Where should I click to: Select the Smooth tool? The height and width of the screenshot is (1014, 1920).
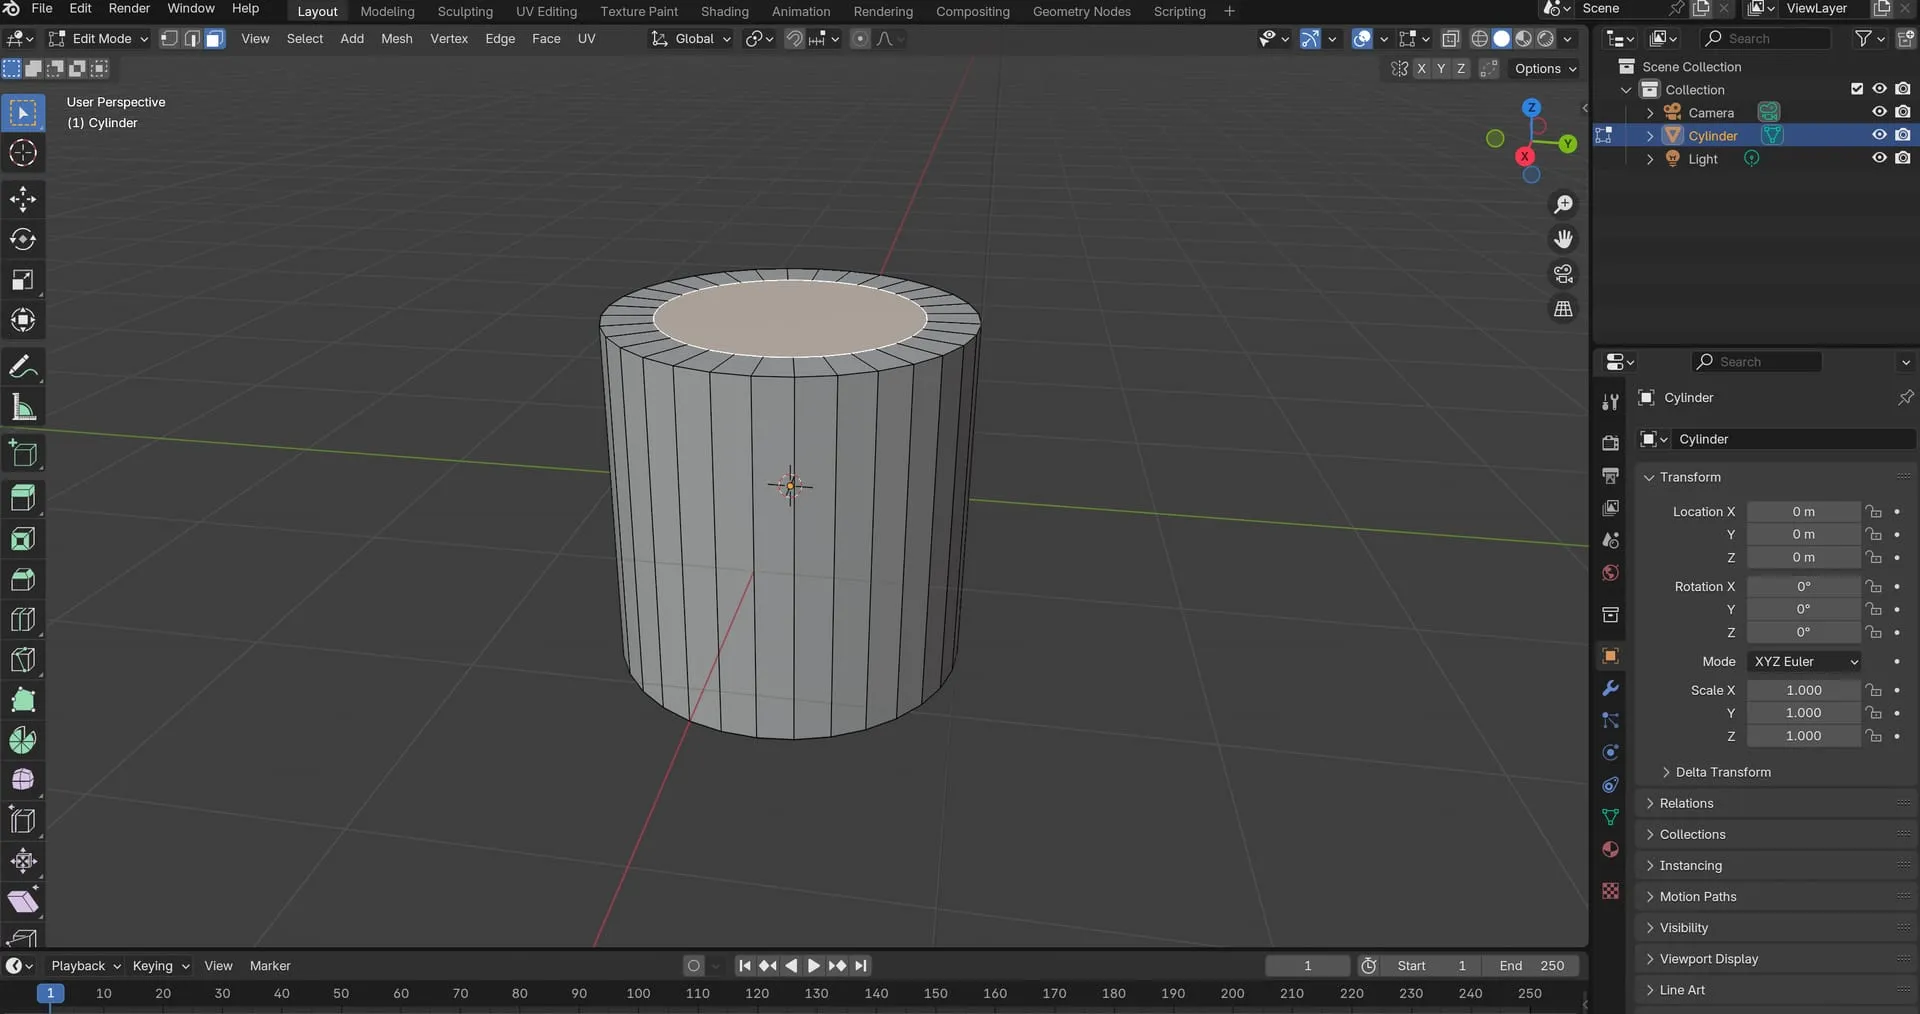coord(23,780)
